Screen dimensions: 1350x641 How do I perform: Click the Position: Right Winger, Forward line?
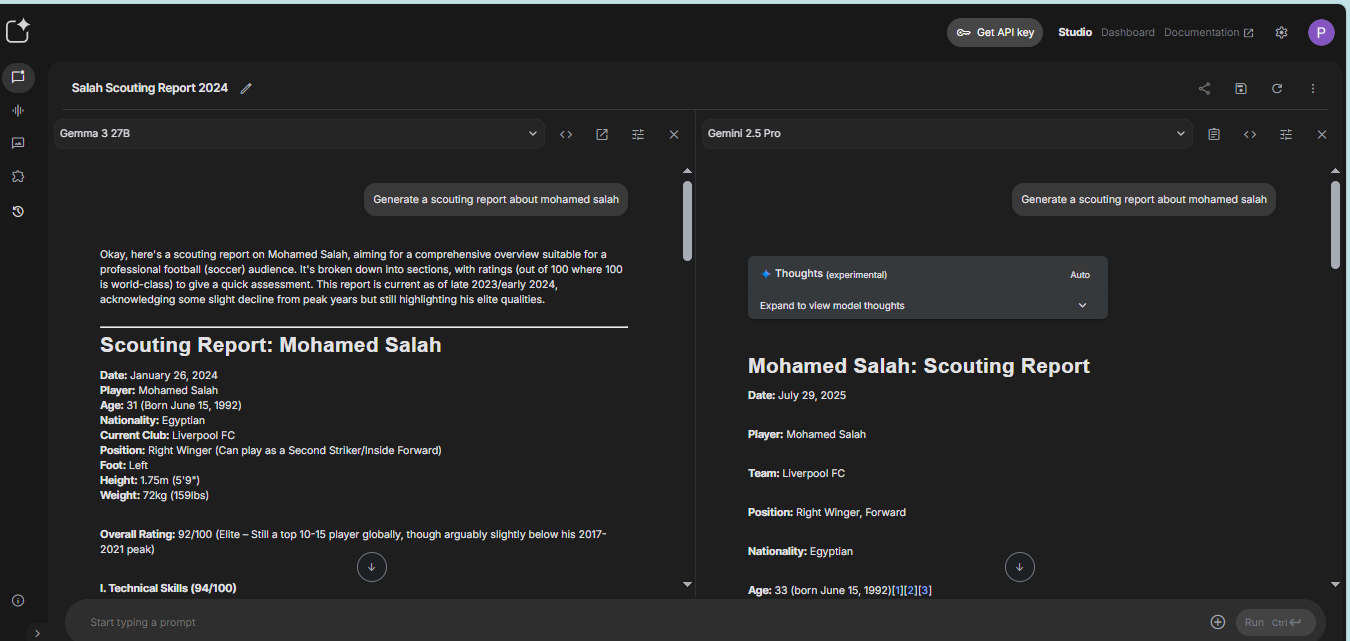point(827,512)
